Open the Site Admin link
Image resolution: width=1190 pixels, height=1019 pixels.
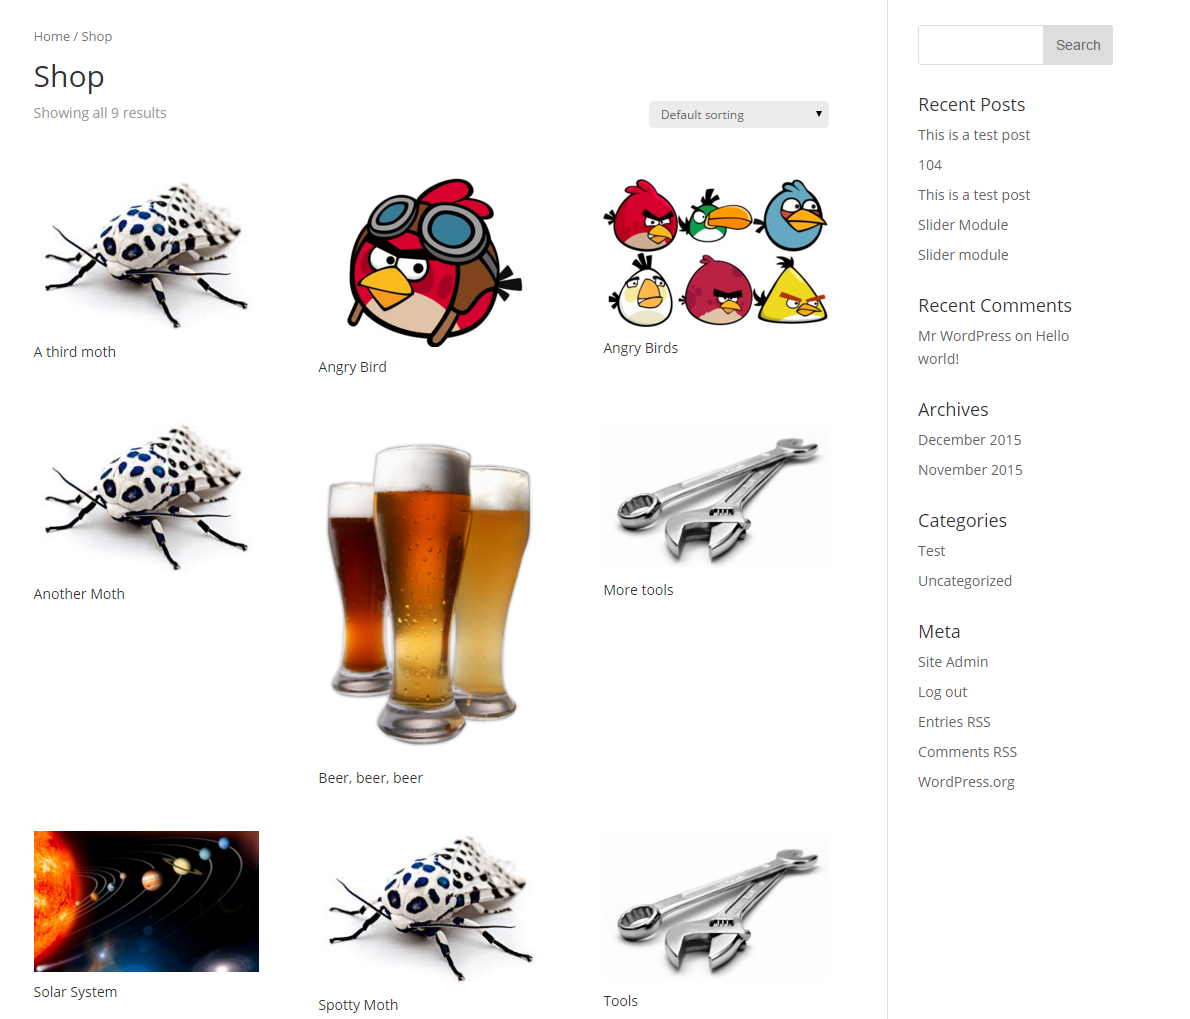point(952,662)
